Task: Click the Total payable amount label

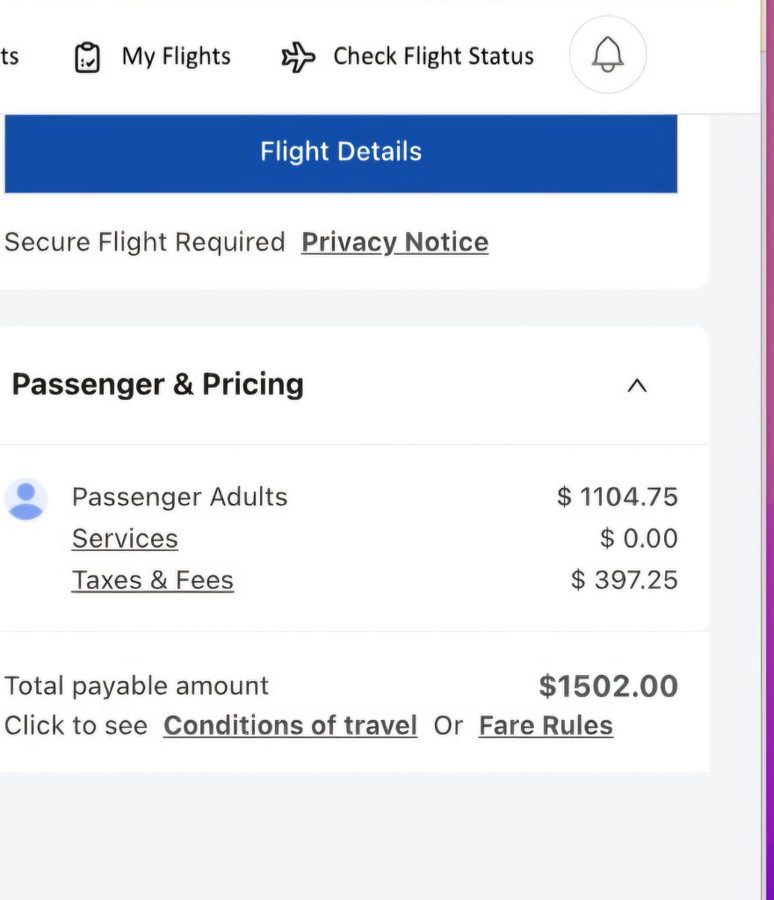Action: click(137, 686)
